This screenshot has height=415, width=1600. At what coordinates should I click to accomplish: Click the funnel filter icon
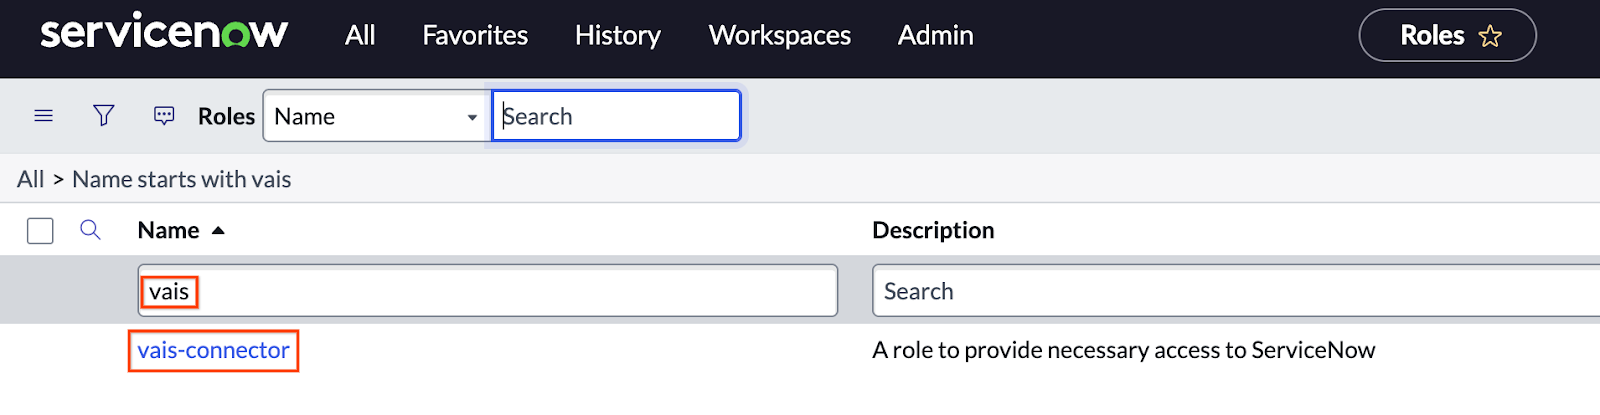point(103,116)
